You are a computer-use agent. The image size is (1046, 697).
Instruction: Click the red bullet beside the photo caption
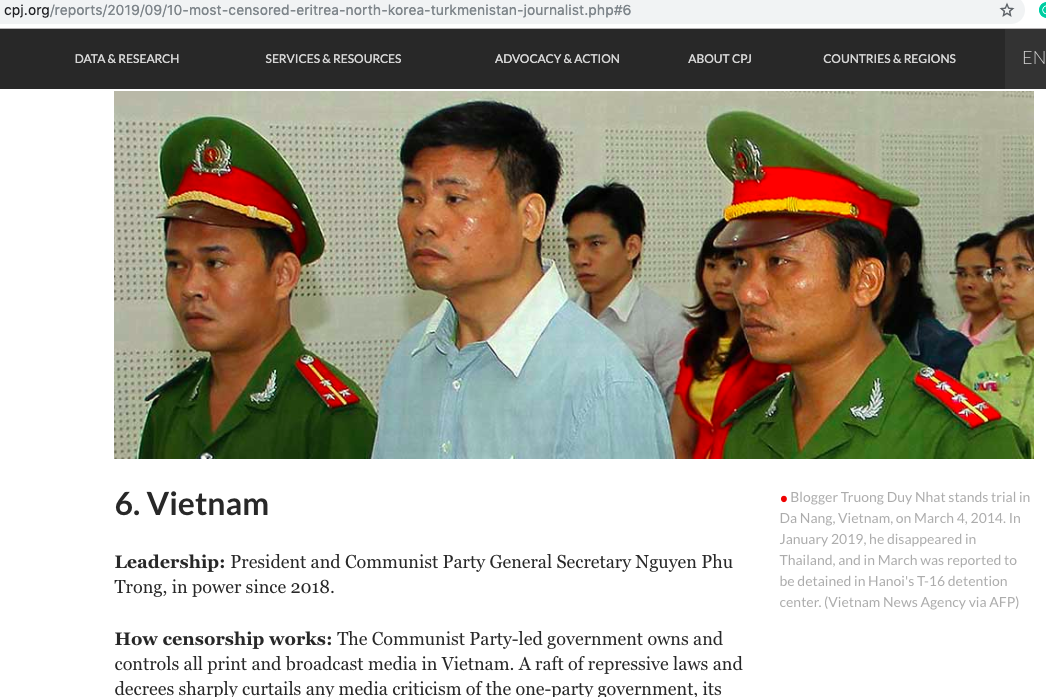coord(783,498)
